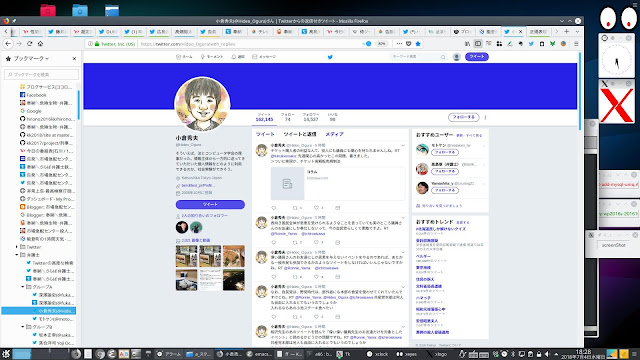Collapse the グループB bookmark folder

tap(23, 327)
